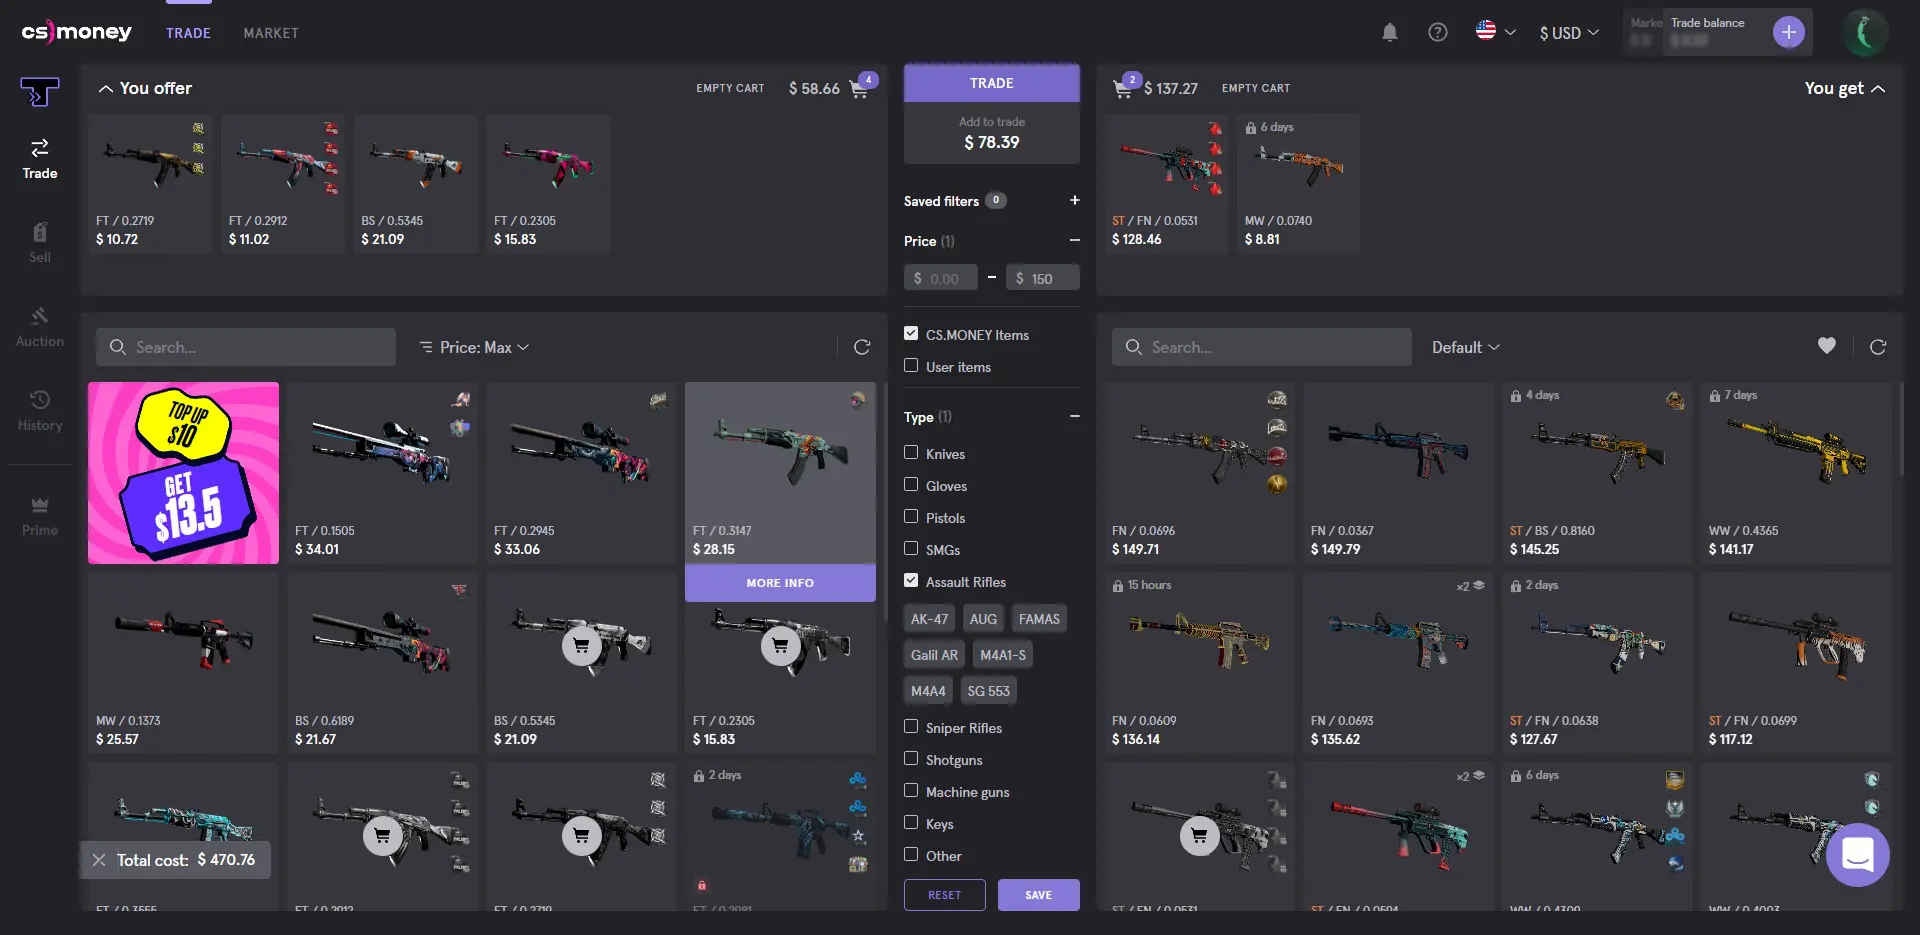Check the Knives type filter
This screenshot has height=935, width=1920.
pos(911,453)
